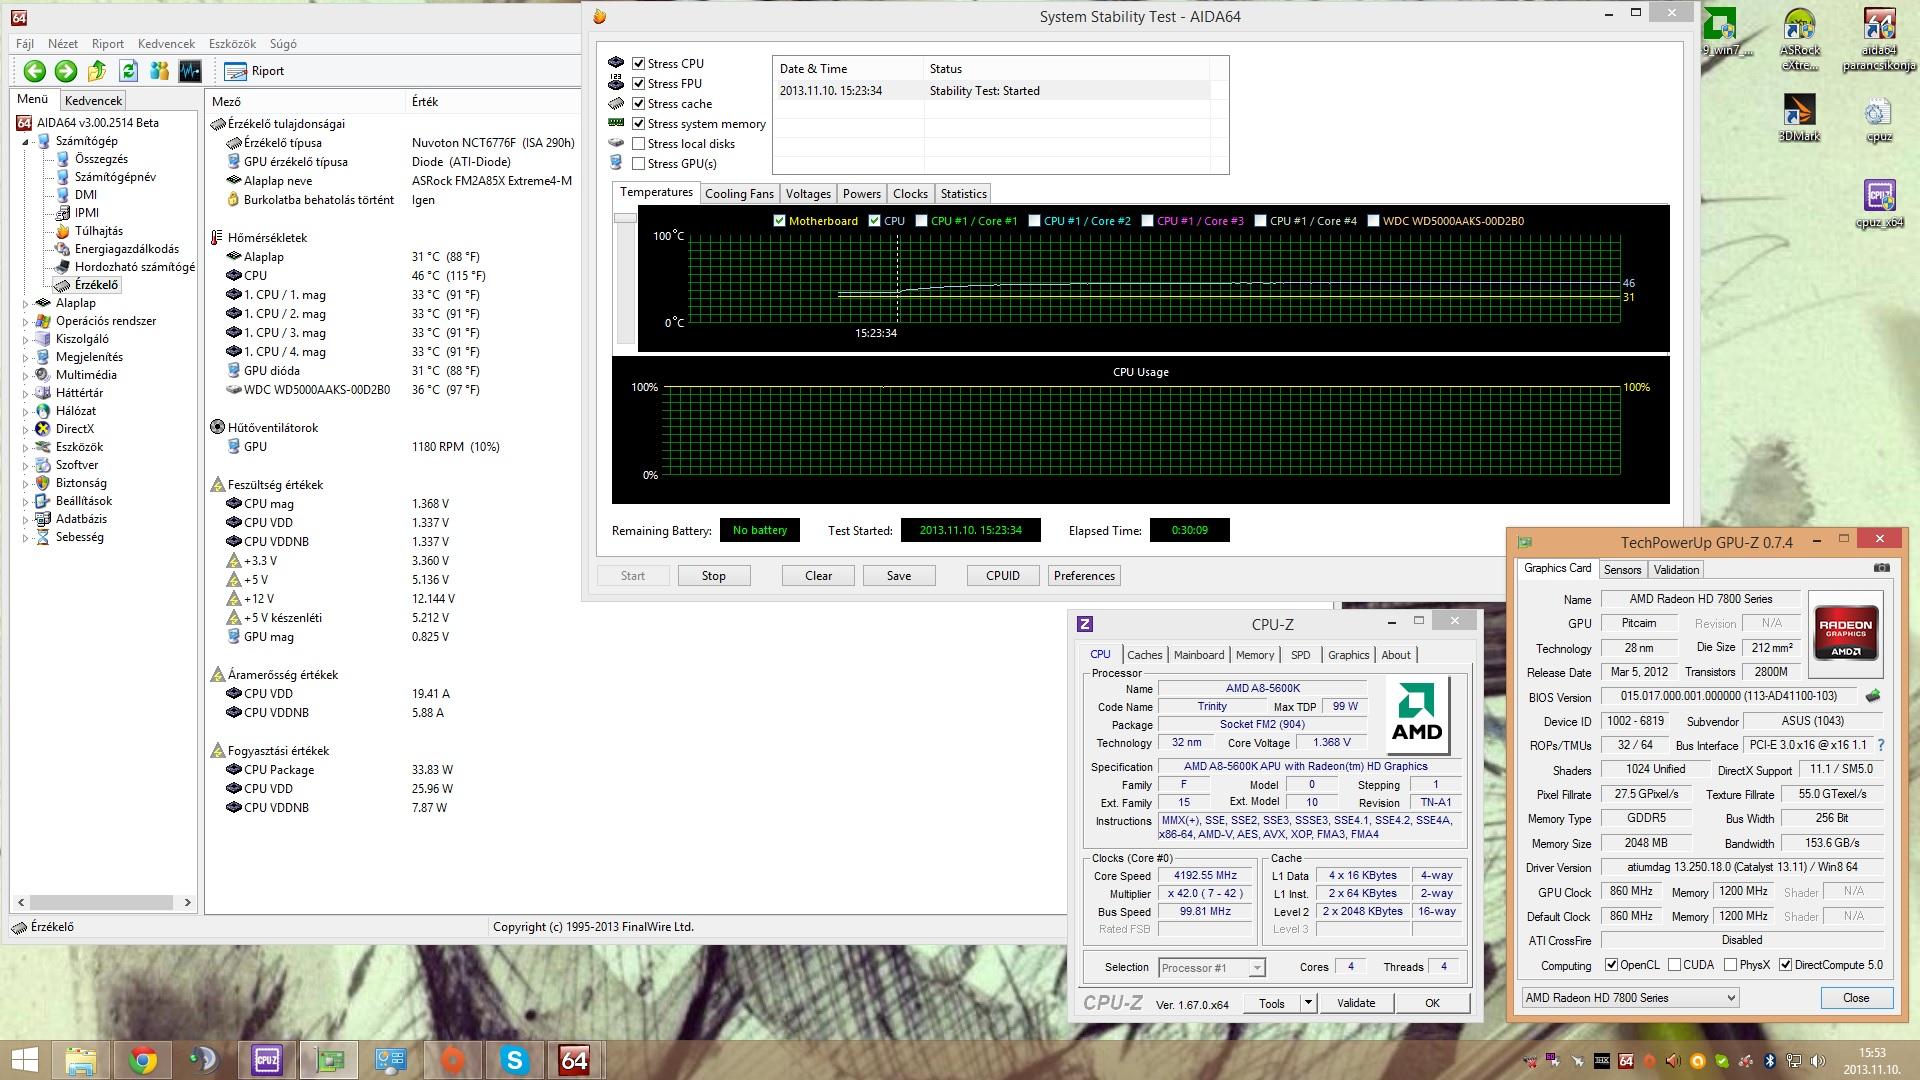Click the network icon in system tray

click(x=1792, y=1061)
